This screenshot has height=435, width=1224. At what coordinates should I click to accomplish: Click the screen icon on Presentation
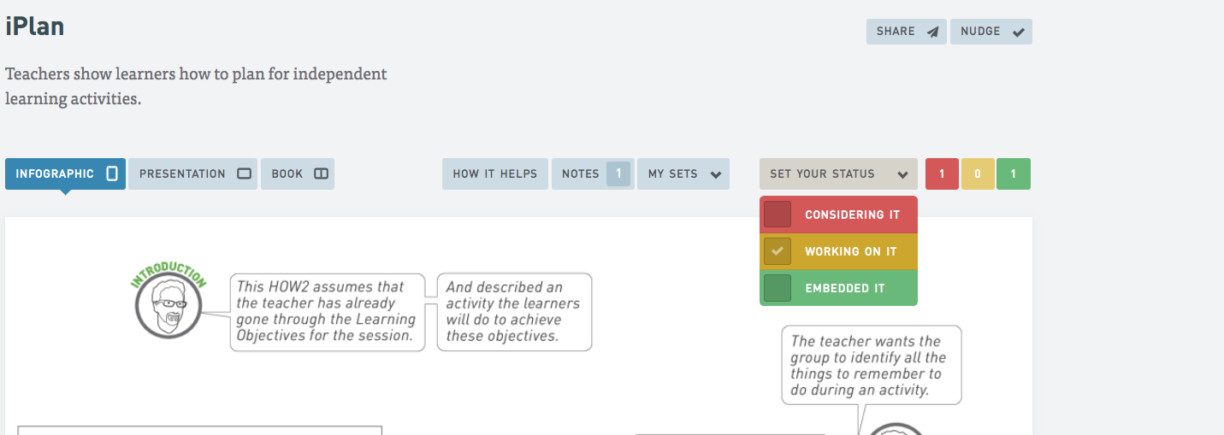click(x=244, y=174)
